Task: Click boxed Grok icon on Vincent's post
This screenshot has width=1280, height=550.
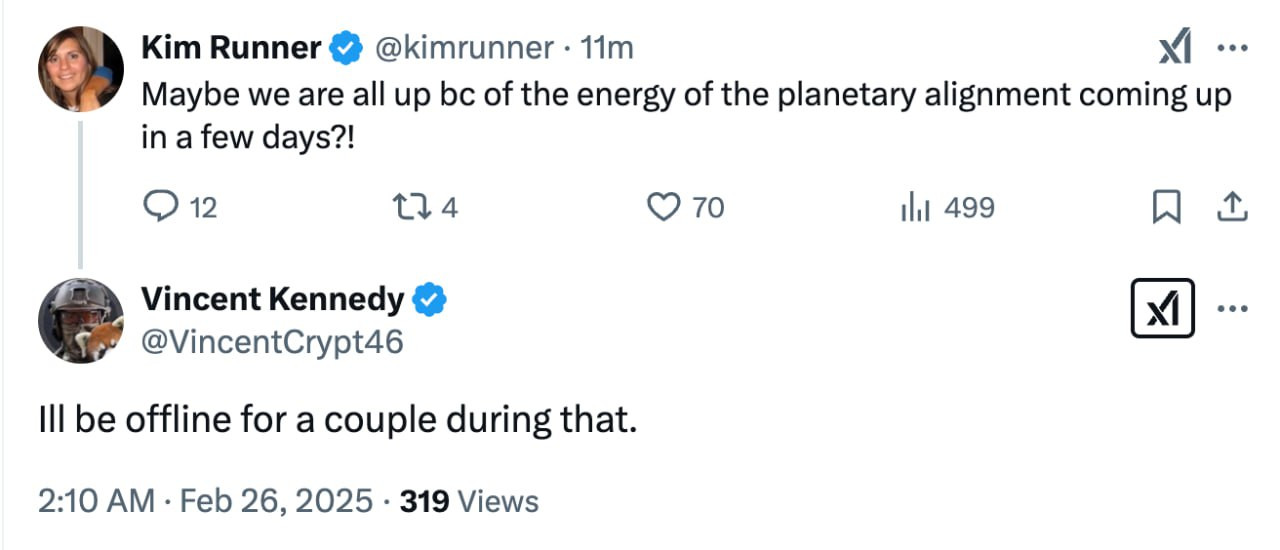Action: pos(1161,308)
